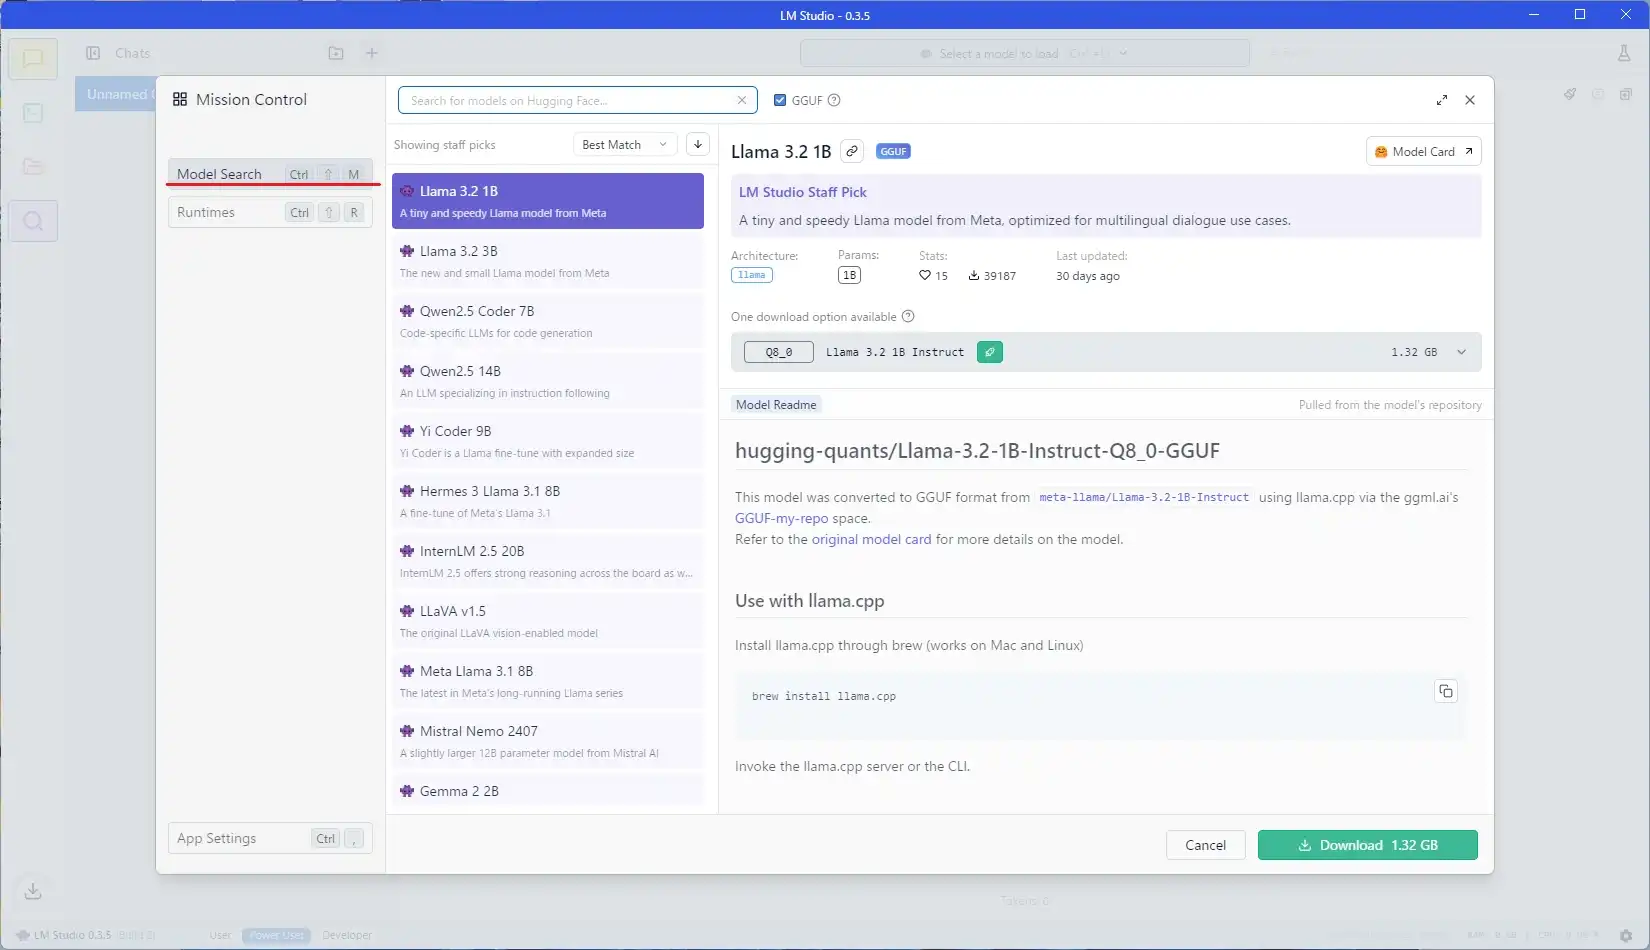Close the Mission Control dialog
Screen dimensions: 1650x950
(x=1469, y=100)
